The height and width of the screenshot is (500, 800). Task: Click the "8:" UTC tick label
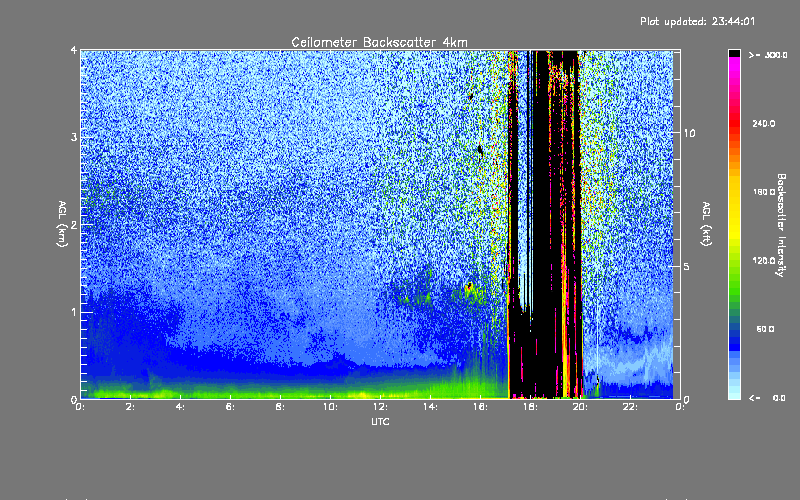281,407
